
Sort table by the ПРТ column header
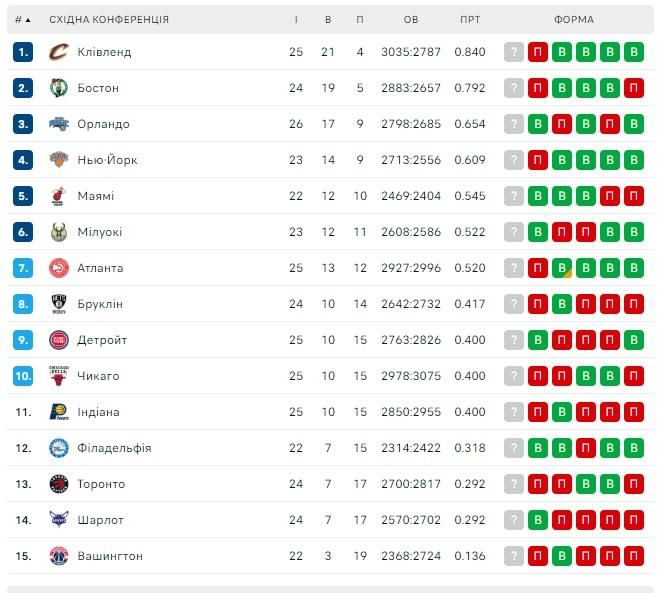[x=470, y=20]
